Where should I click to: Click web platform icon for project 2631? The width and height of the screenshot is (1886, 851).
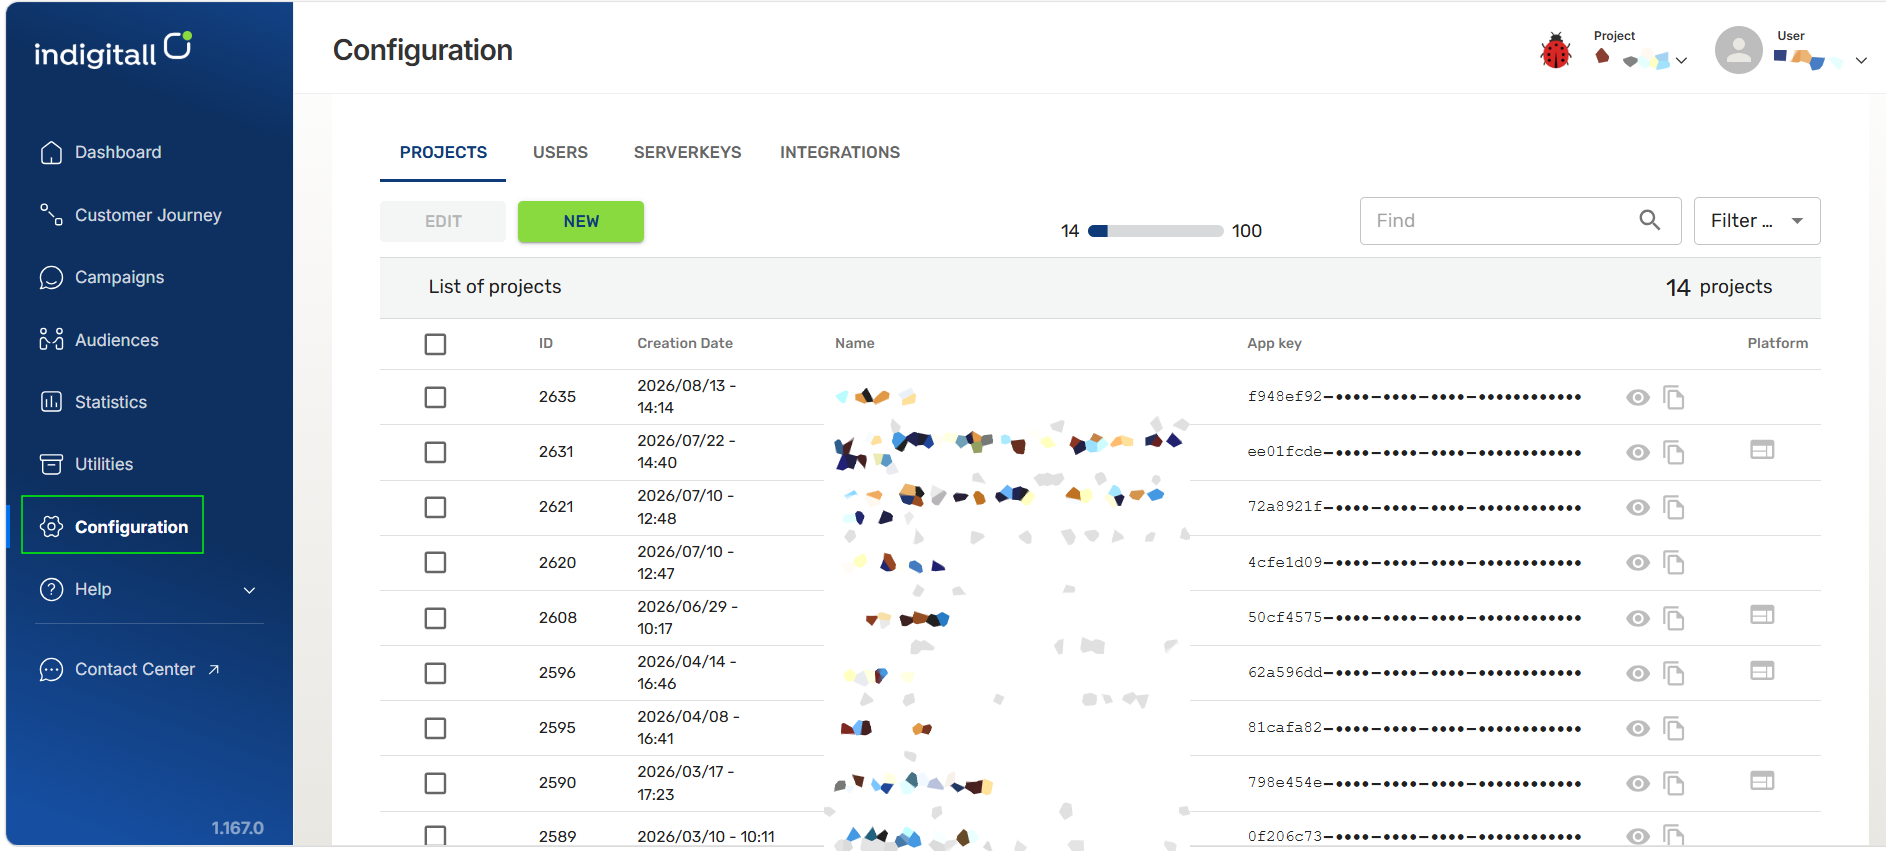(x=1762, y=450)
